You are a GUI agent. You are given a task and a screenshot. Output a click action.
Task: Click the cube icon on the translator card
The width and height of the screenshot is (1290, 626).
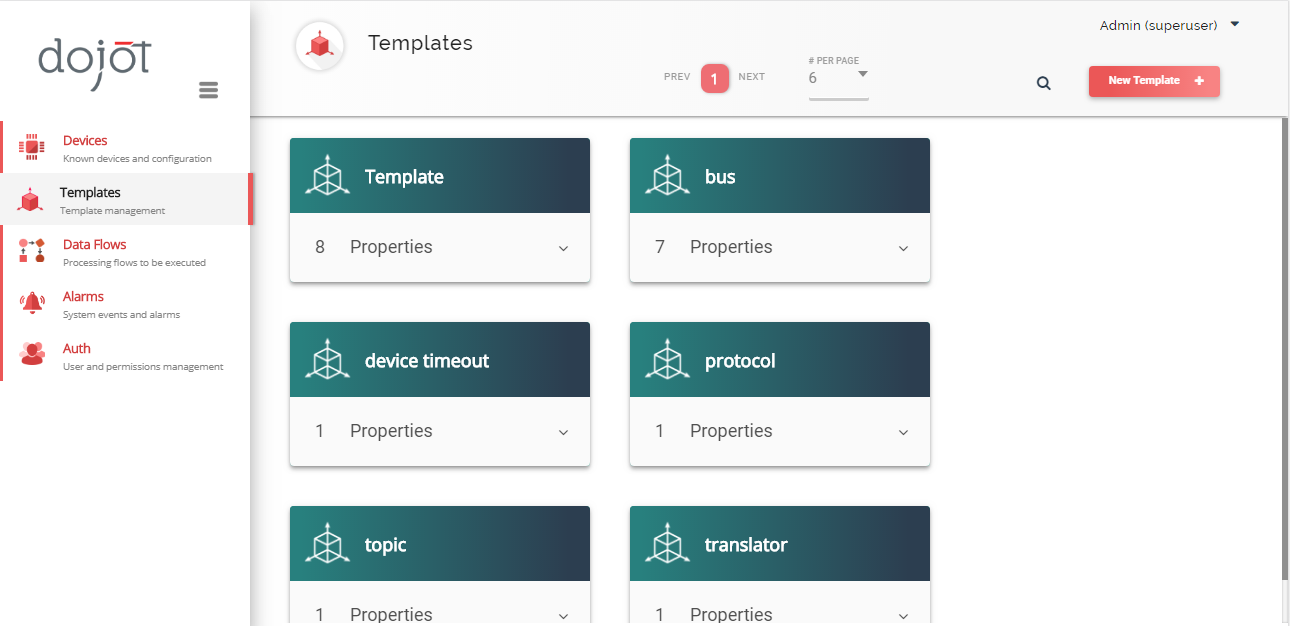tap(666, 543)
